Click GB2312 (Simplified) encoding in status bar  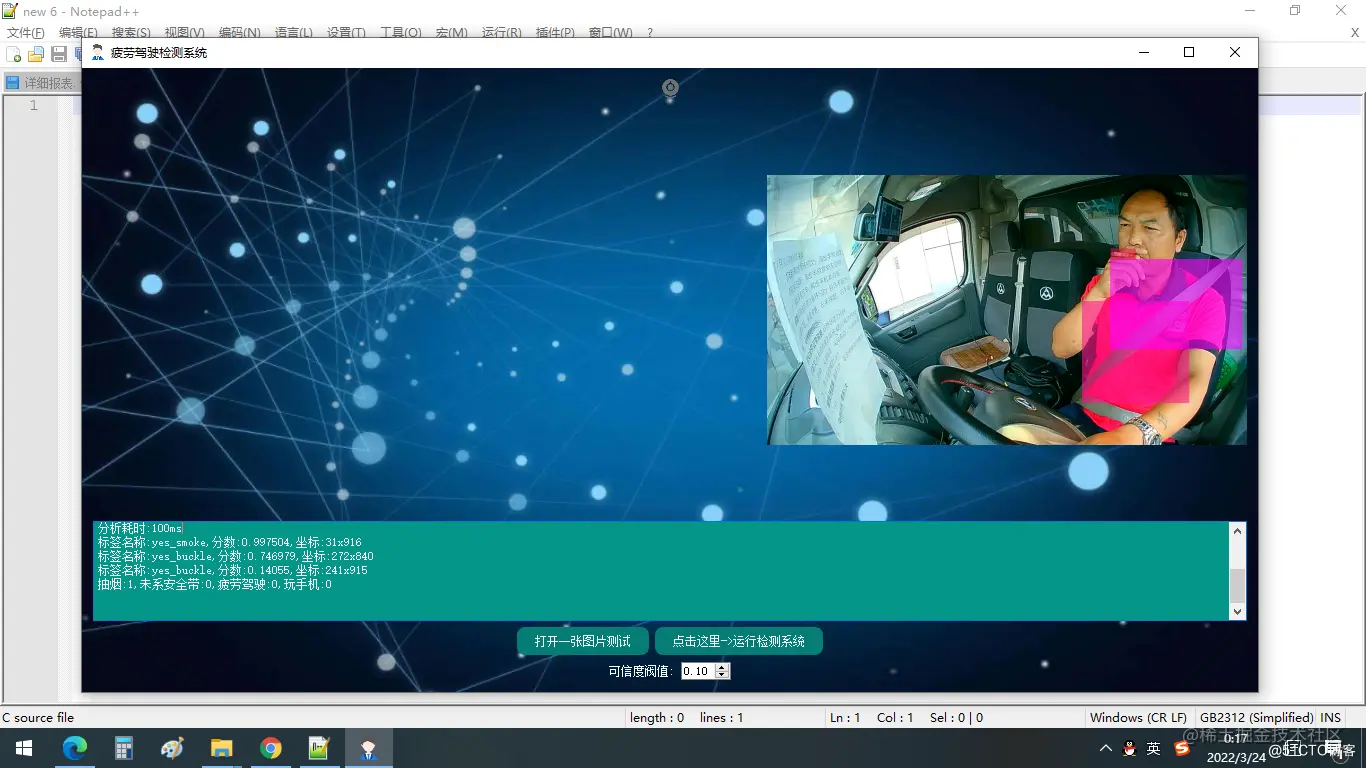pyautogui.click(x=1256, y=717)
